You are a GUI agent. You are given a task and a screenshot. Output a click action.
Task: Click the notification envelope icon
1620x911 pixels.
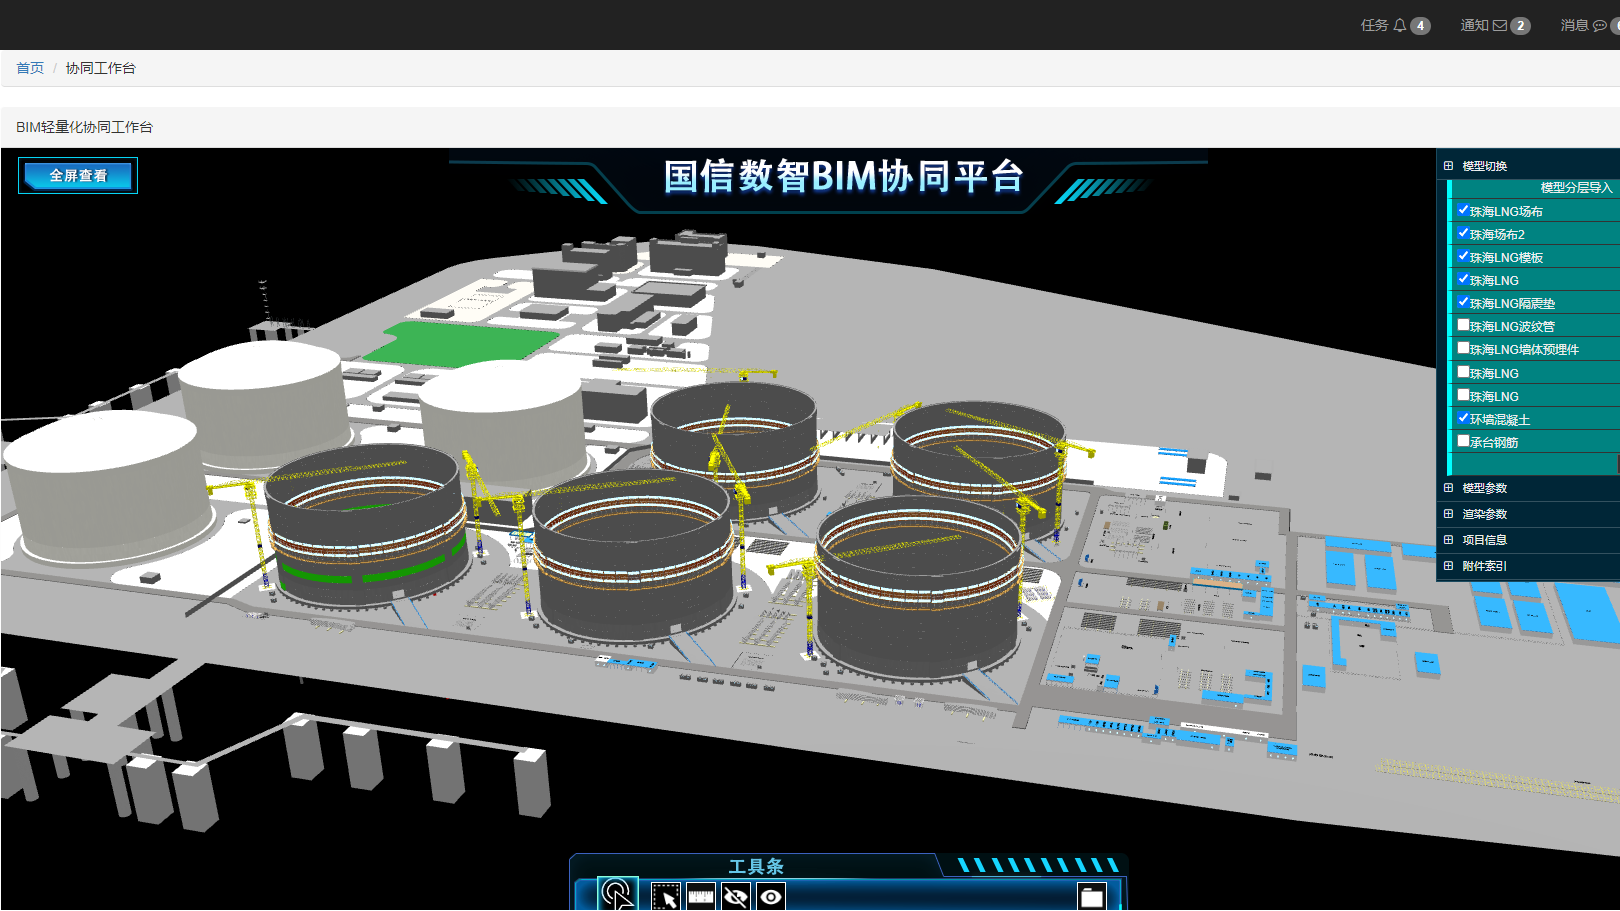pos(1500,26)
